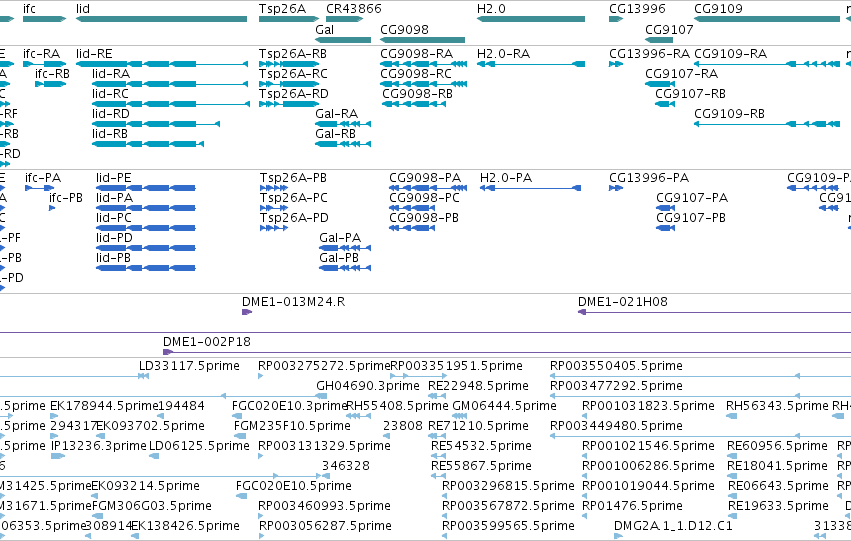Select protein lid-PC feature

[146, 228]
